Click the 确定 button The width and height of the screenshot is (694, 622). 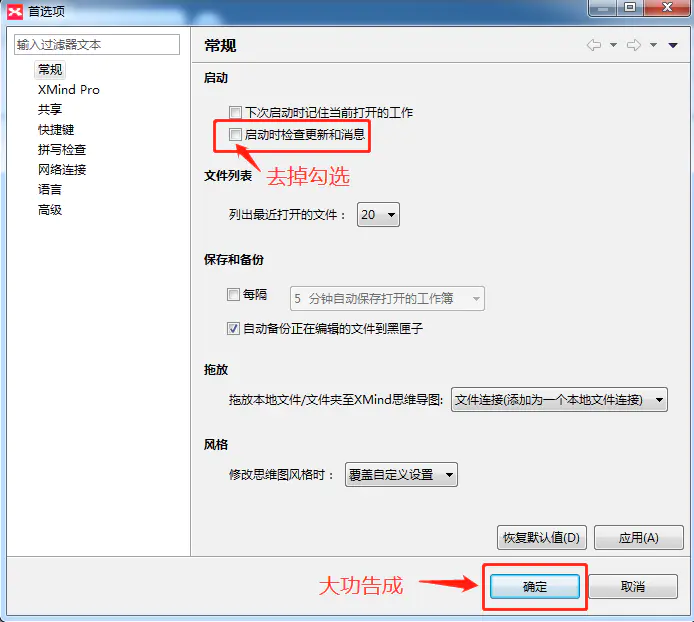pos(535,587)
